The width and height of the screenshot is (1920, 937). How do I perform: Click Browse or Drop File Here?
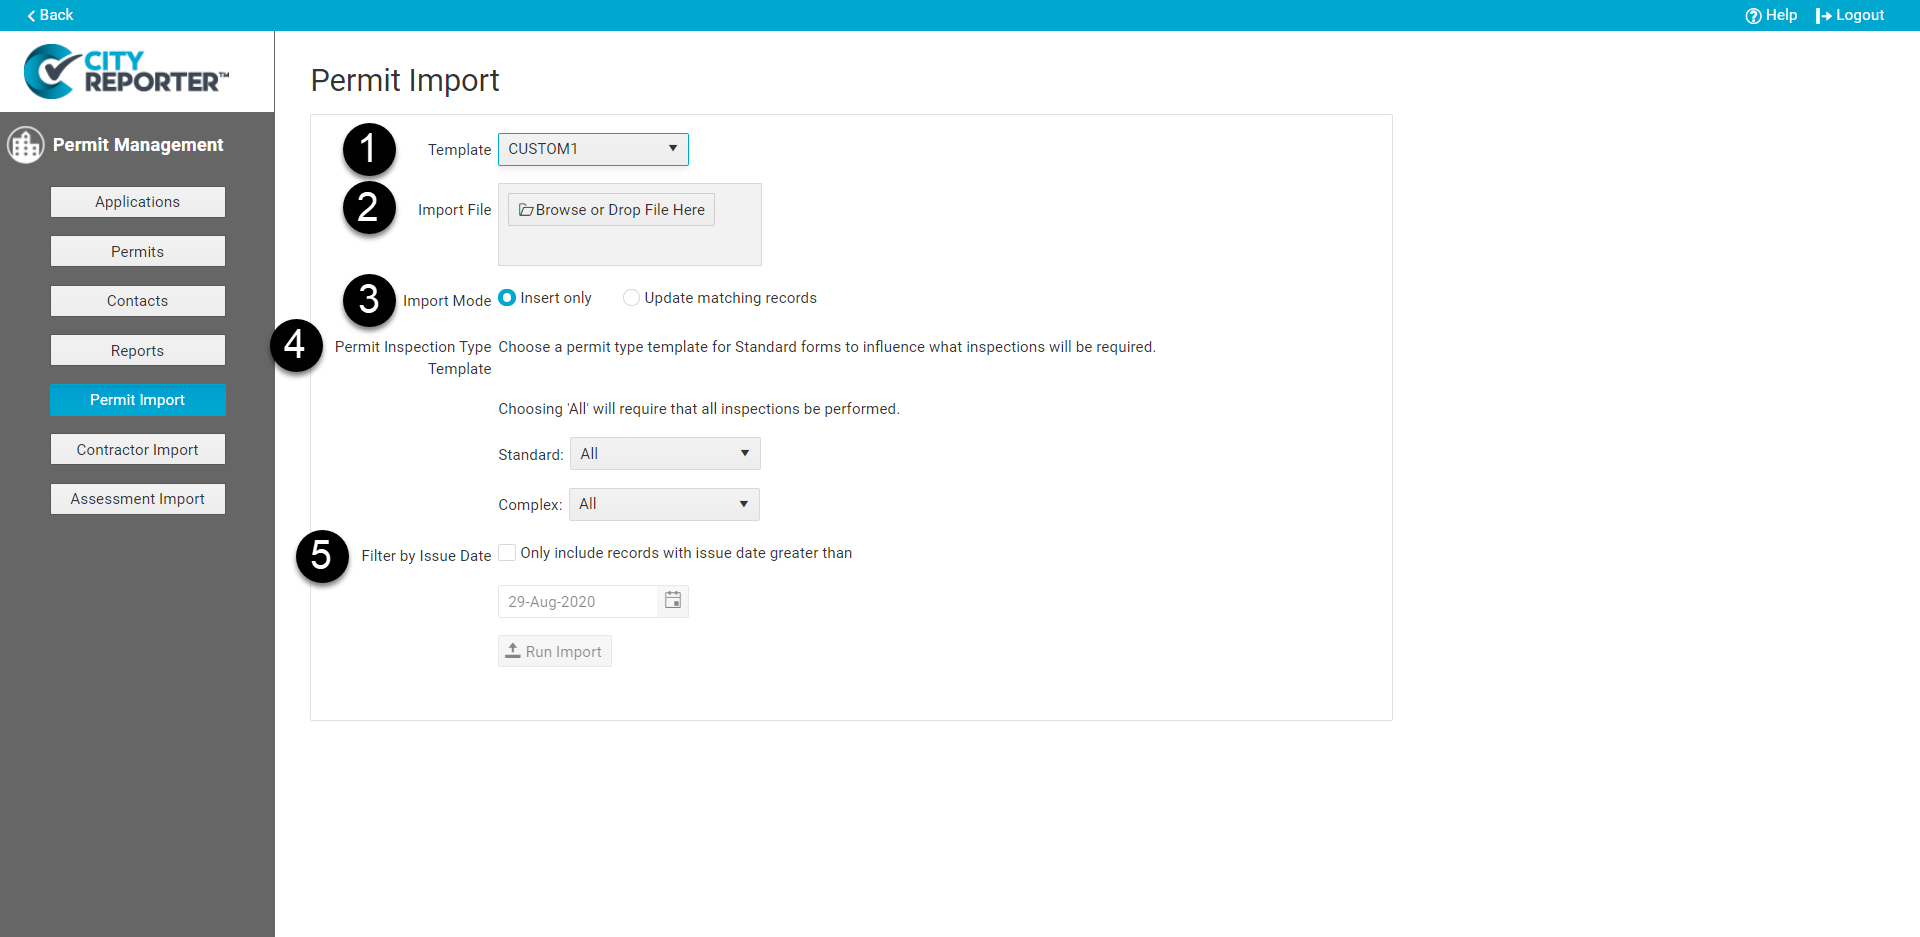point(610,209)
